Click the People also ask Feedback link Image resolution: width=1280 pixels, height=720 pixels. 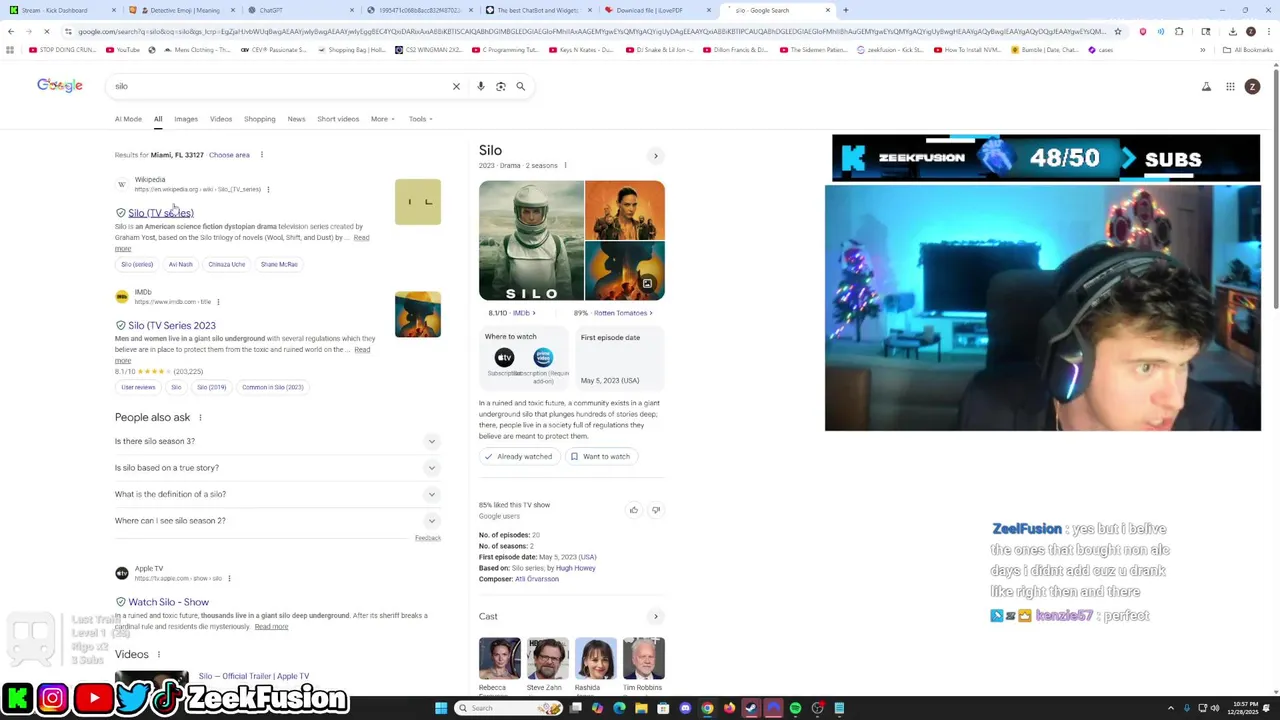(428, 538)
